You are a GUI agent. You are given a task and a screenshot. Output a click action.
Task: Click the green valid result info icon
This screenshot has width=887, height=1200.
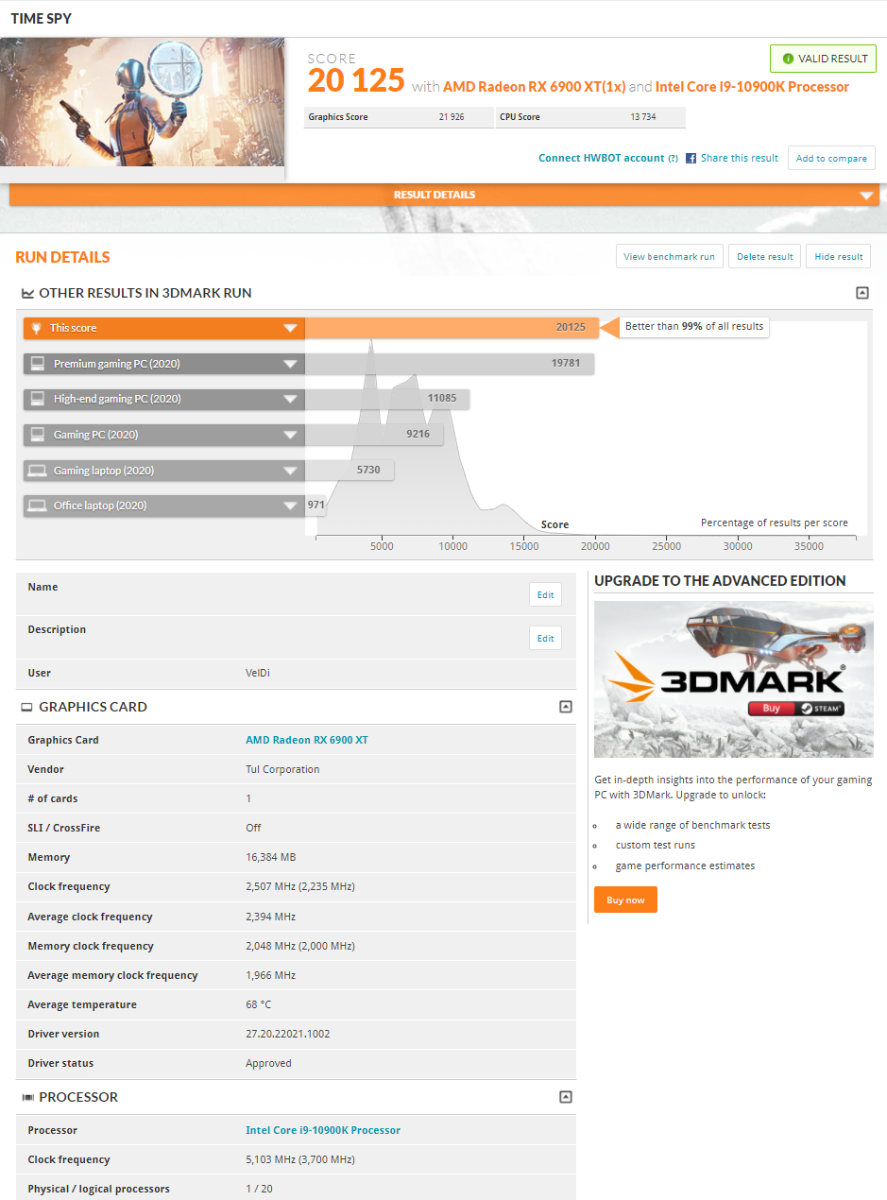pyautogui.click(x=788, y=59)
